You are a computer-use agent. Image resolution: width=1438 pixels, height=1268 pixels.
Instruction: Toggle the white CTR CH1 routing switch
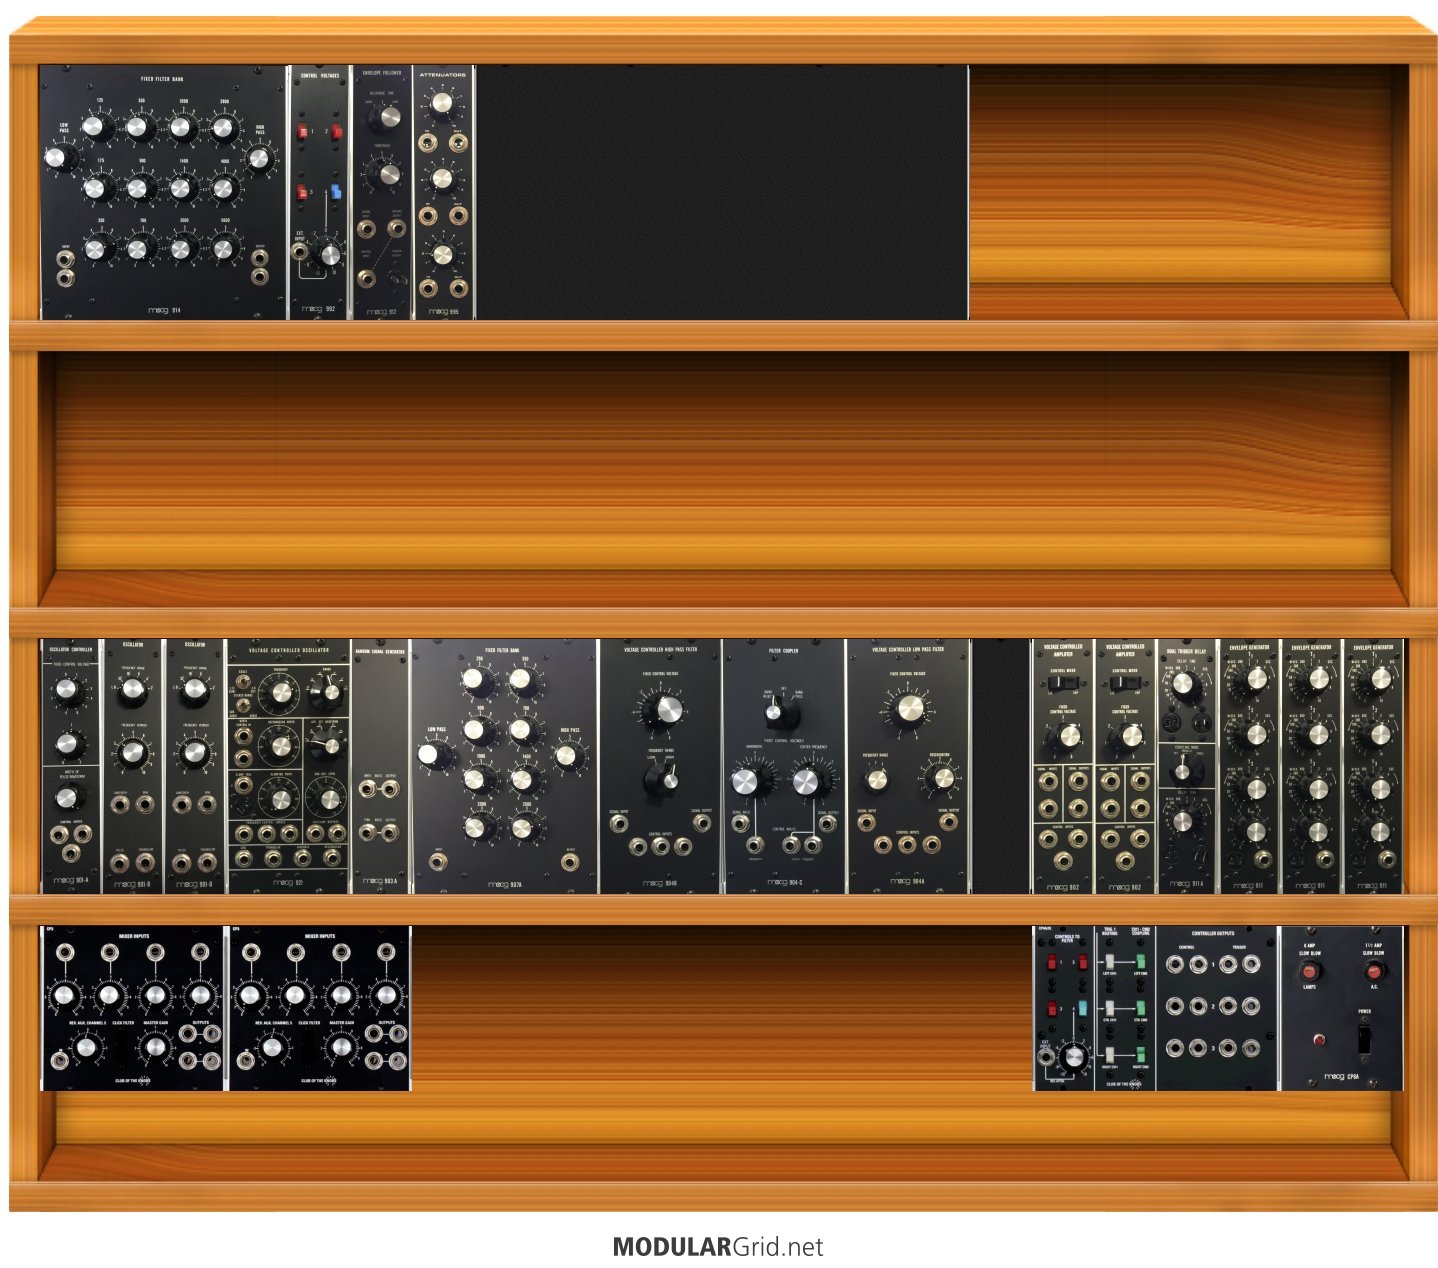click(x=1109, y=1008)
